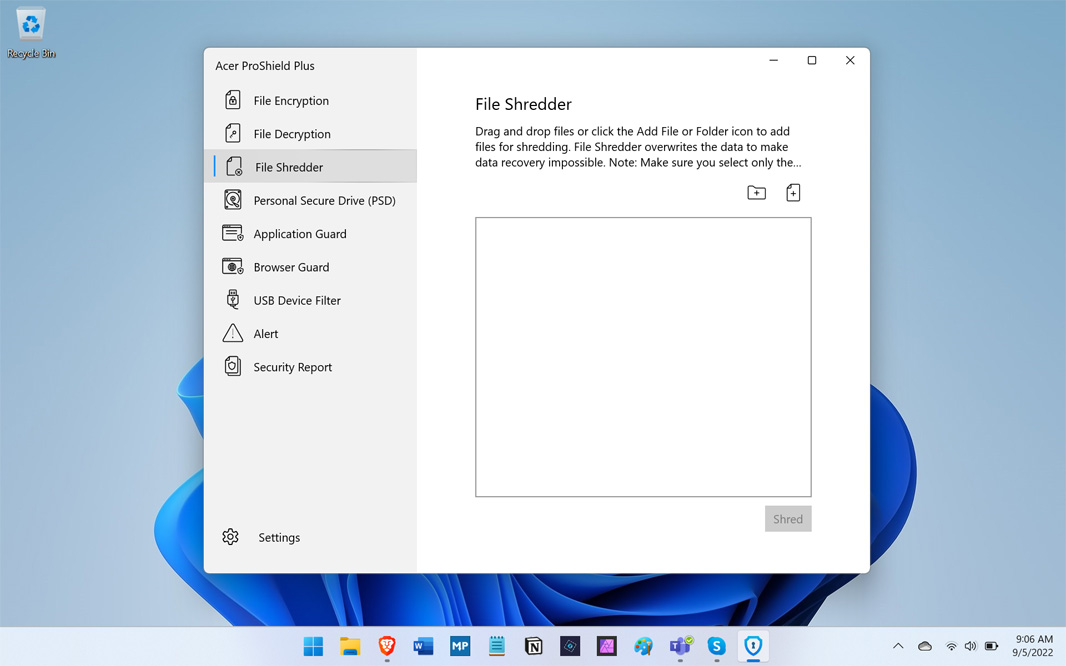
Task: Click the Alert warning triangle icon
Action: pyautogui.click(x=233, y=334)
